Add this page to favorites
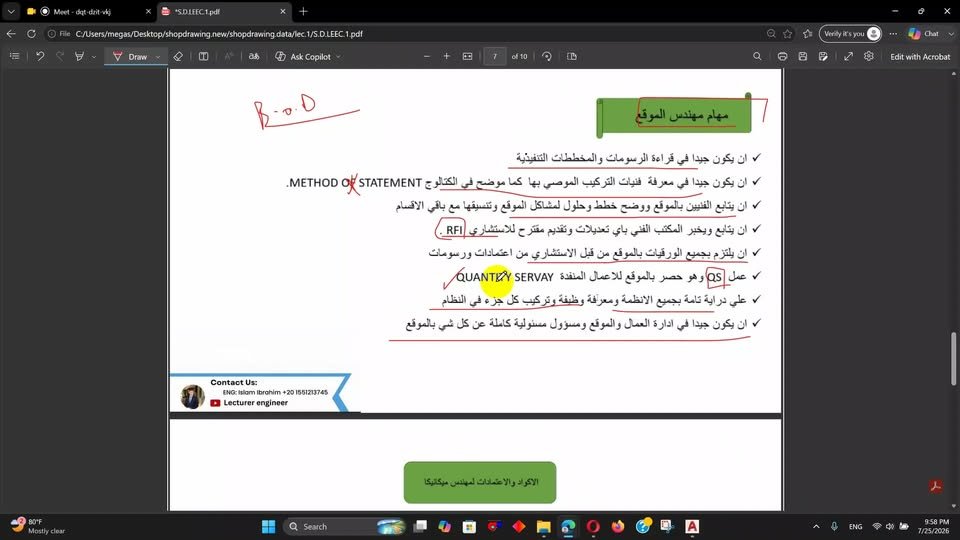 click(788, 34)
